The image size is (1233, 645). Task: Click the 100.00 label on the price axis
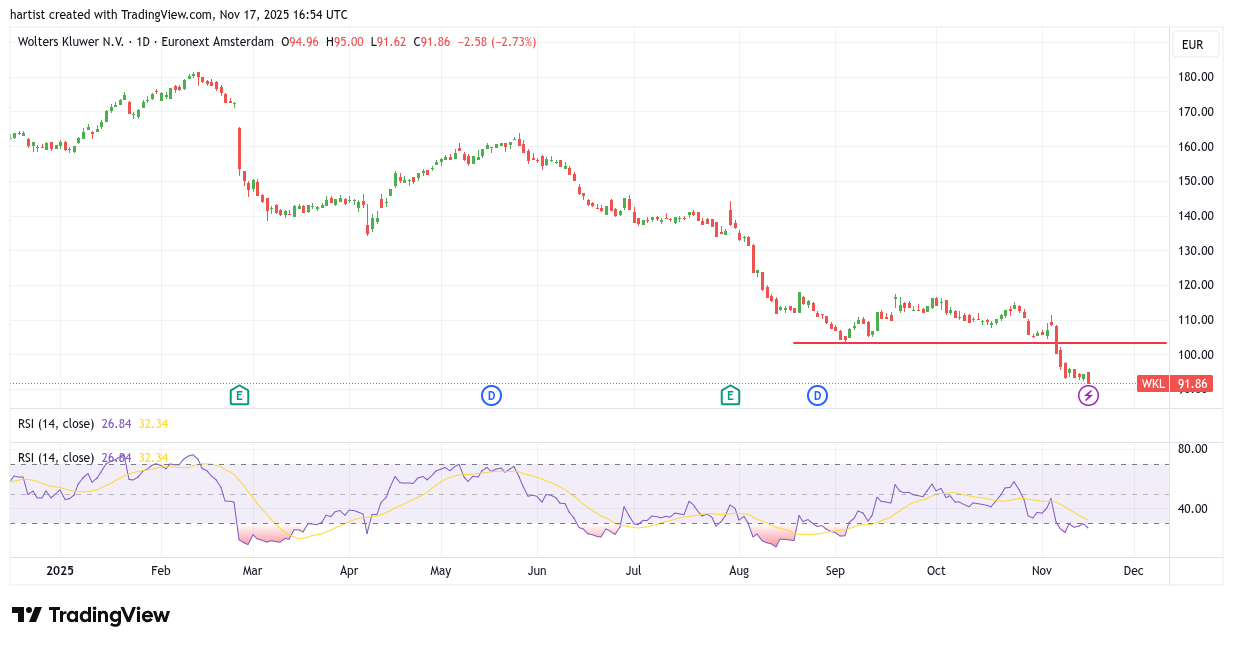pyautogui.click(x=1196, y=355)
